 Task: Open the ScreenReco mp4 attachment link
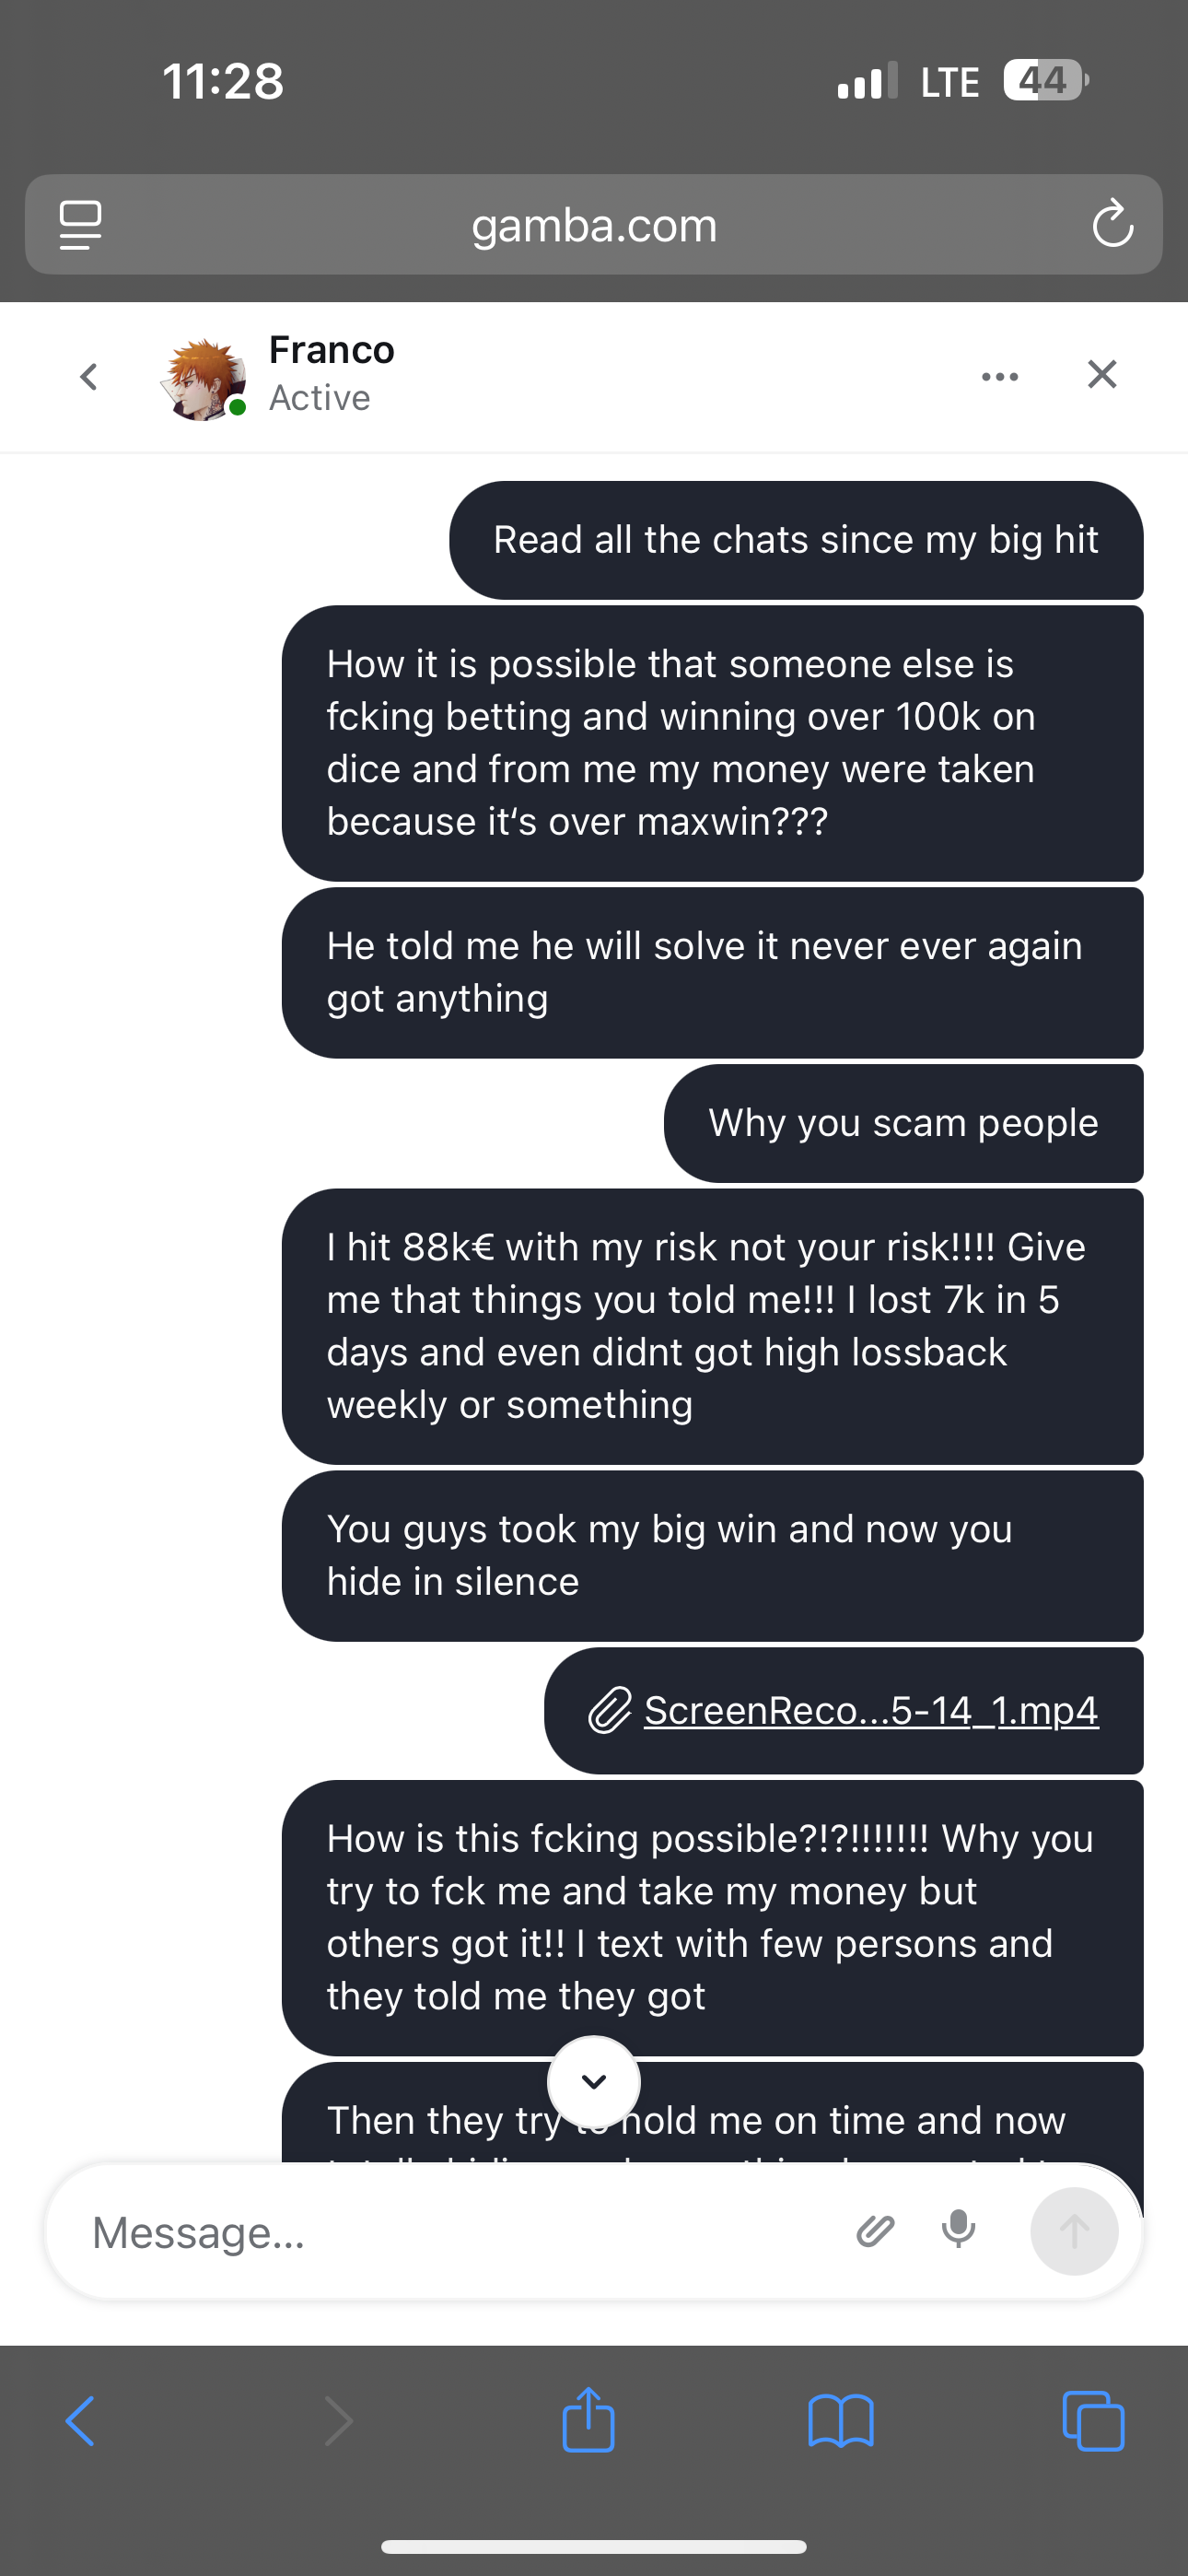click(870, 1710)
